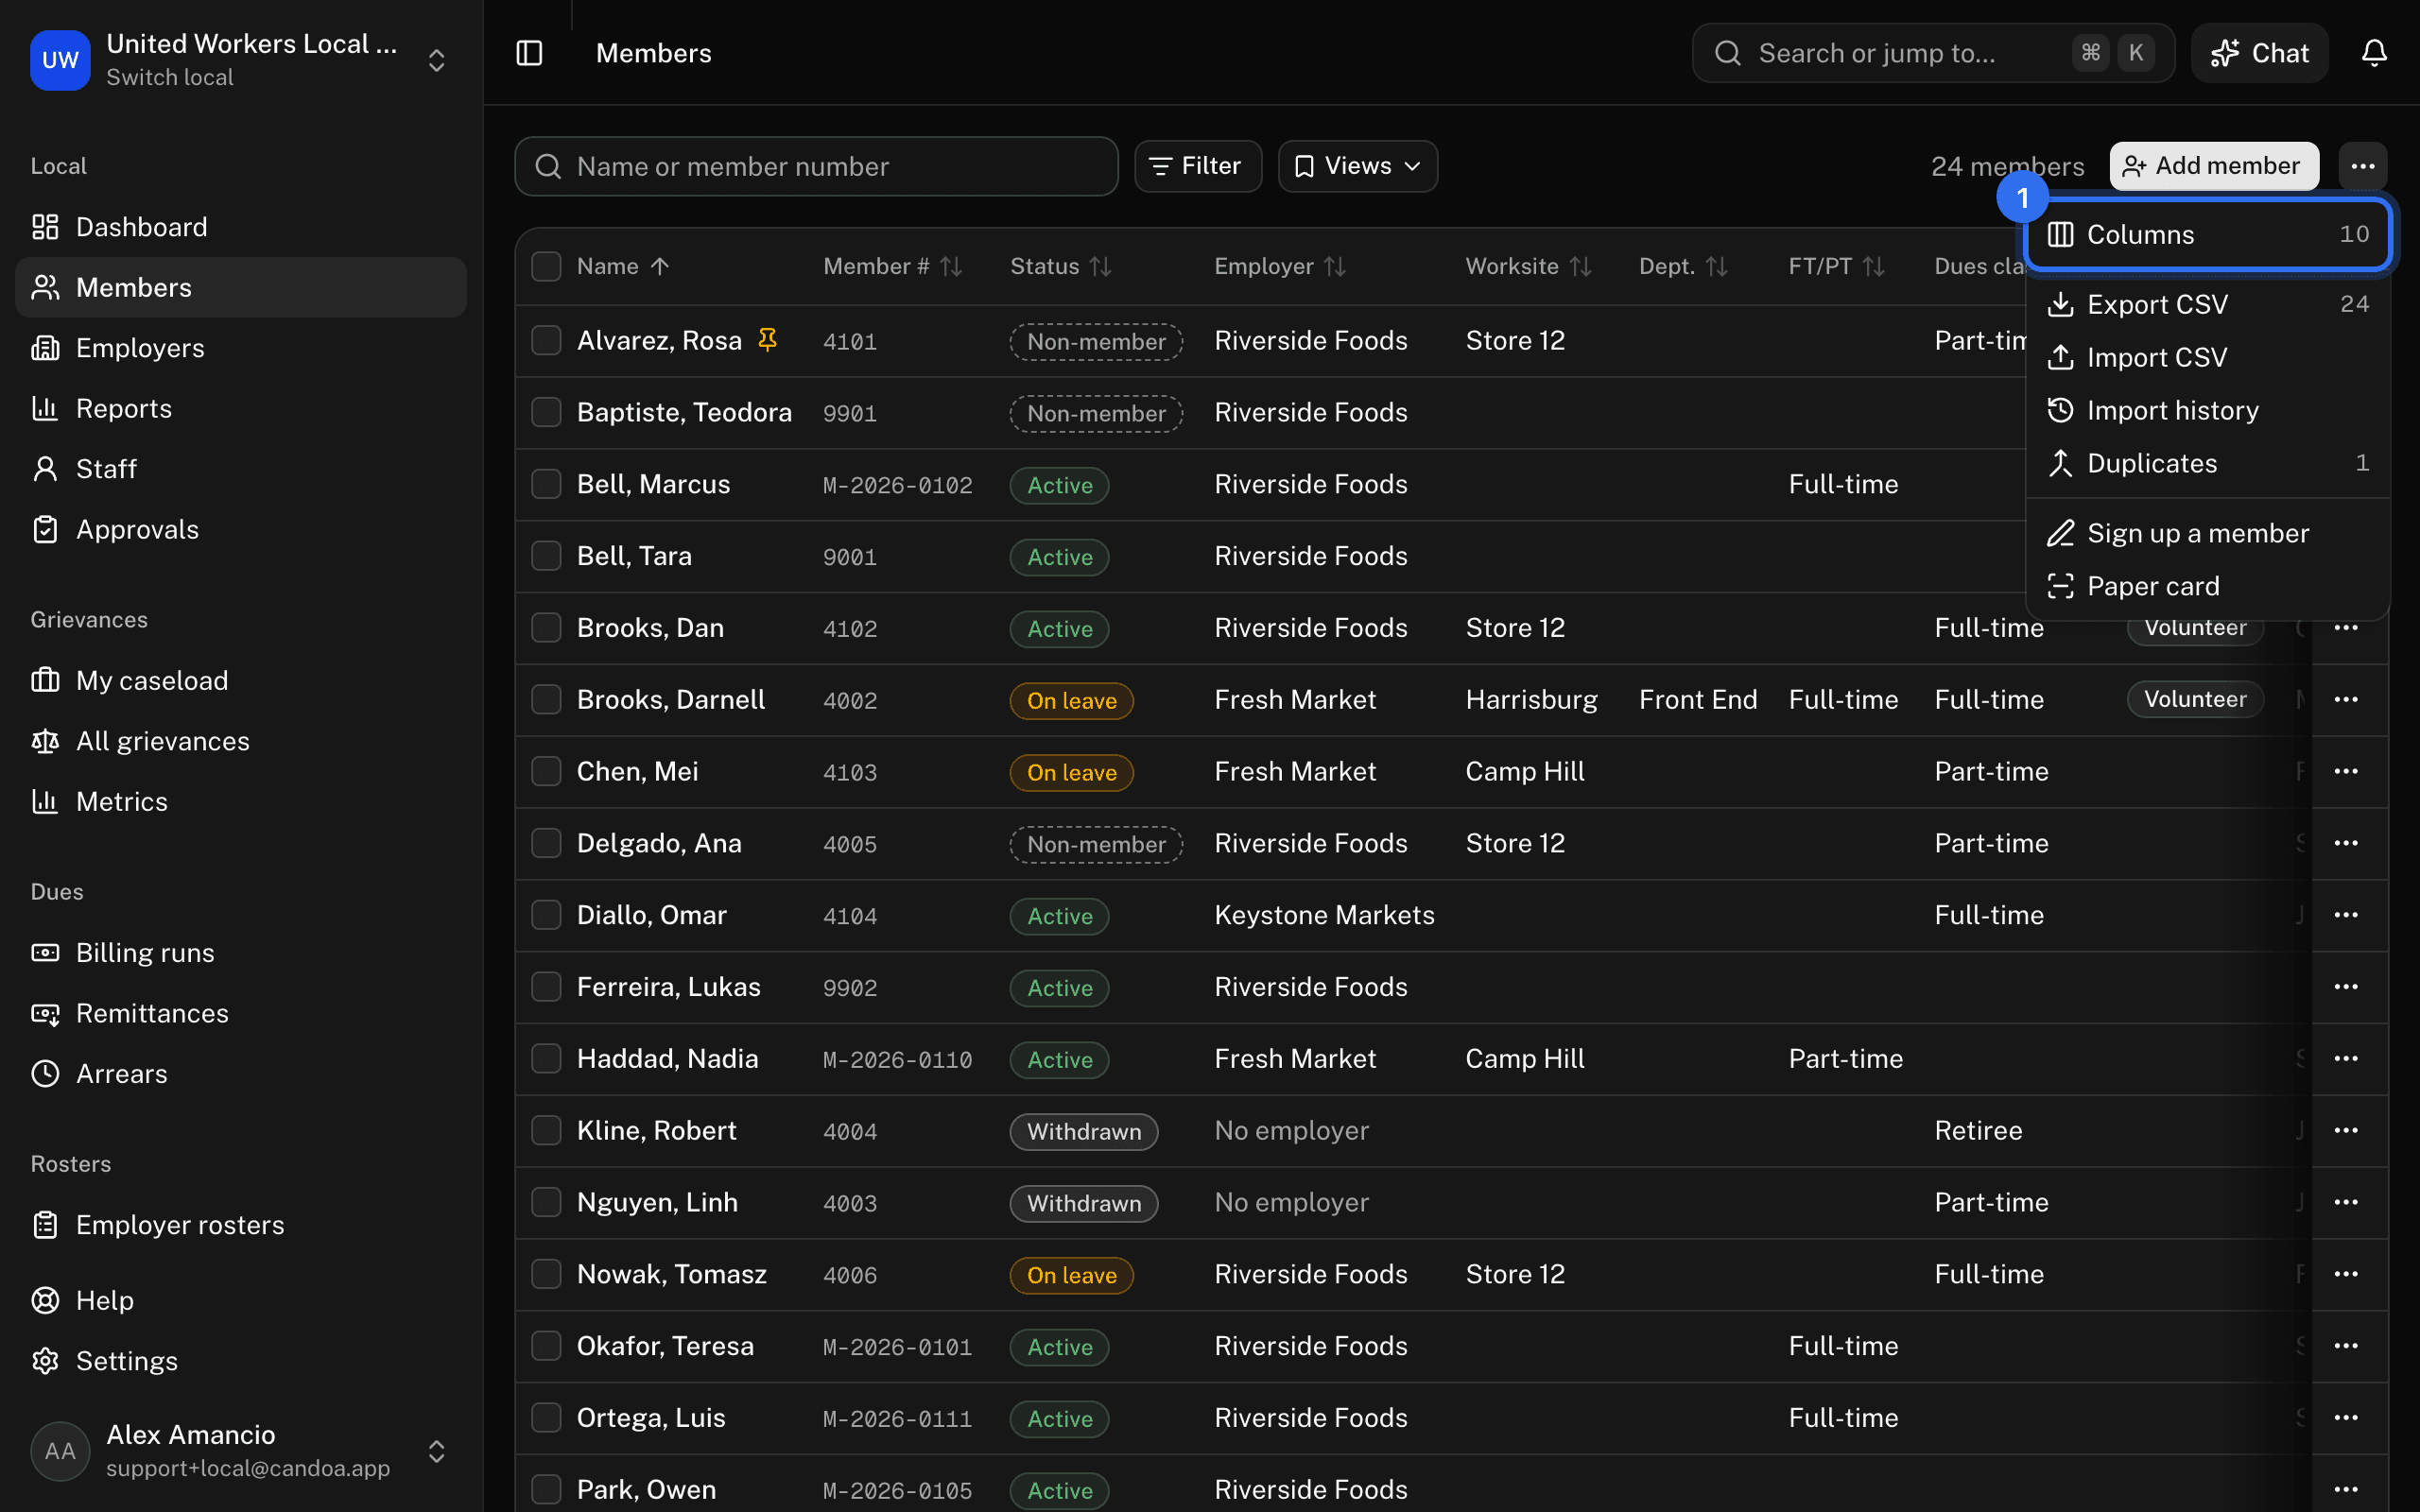Sort by Worksite column
Screen dimensions: 2420x1512
(1529, 266)
